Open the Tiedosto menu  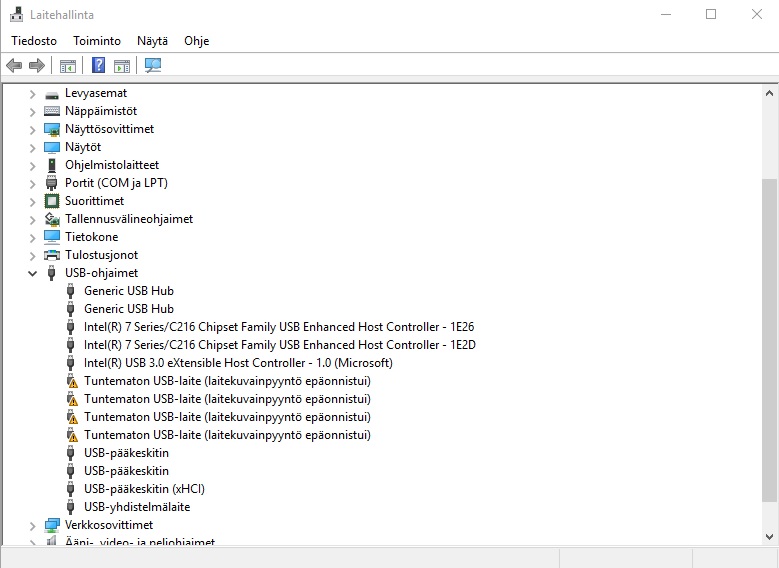tap(34, 41)
